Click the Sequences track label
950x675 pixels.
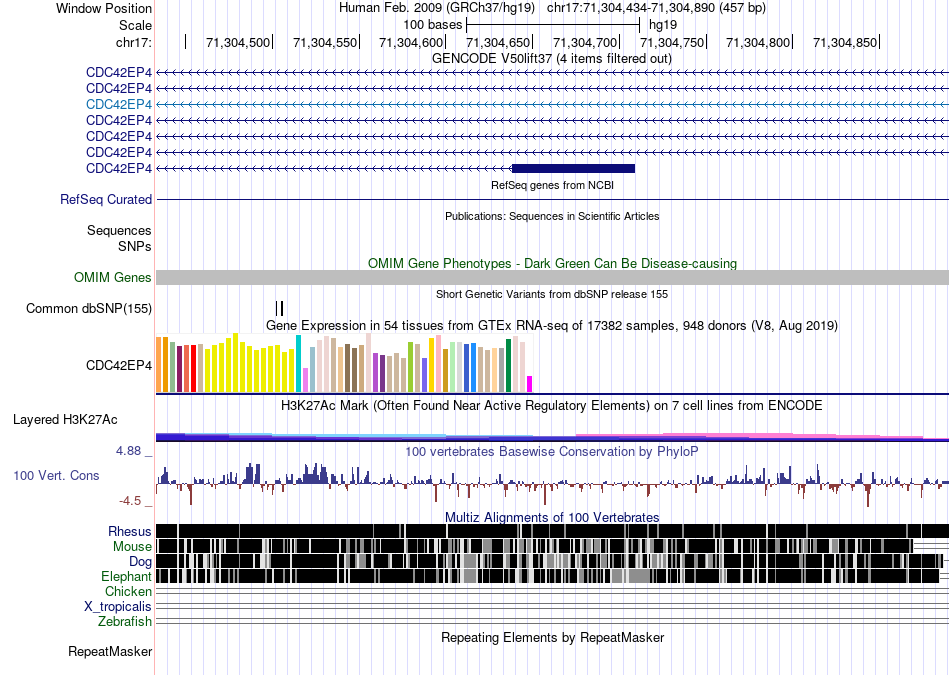click(x=119, y=230)
